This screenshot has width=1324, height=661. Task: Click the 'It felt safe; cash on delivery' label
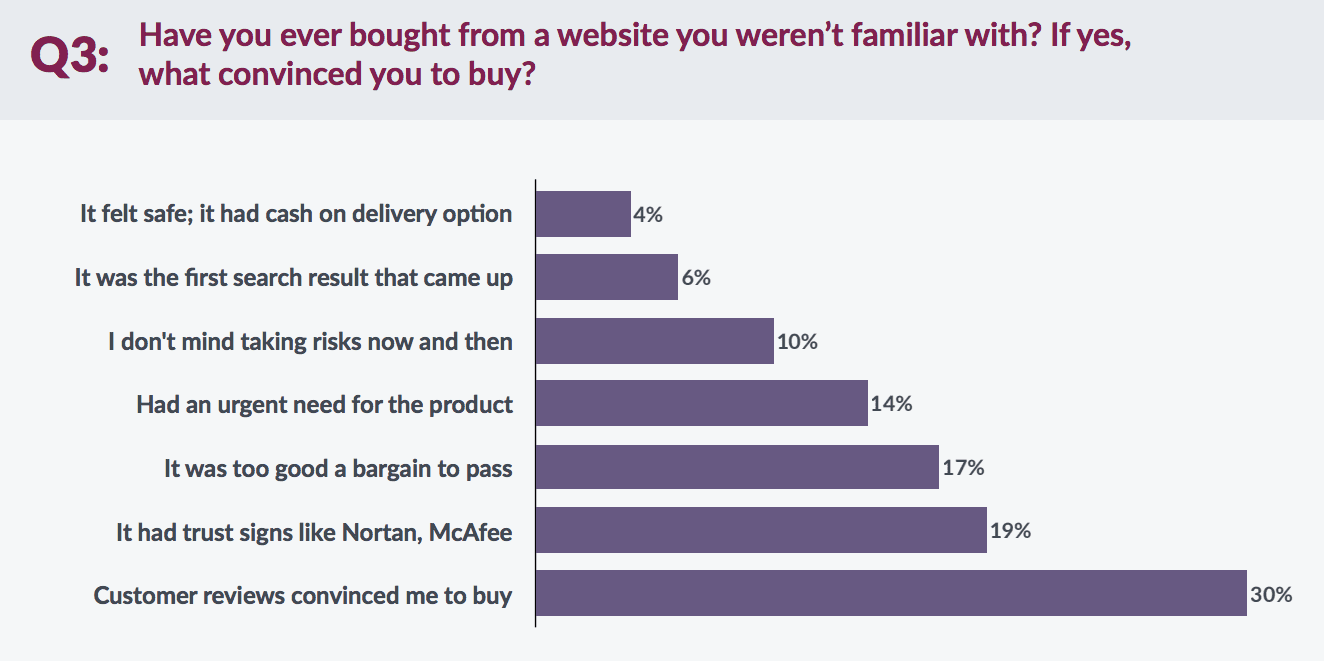point(296,214)
